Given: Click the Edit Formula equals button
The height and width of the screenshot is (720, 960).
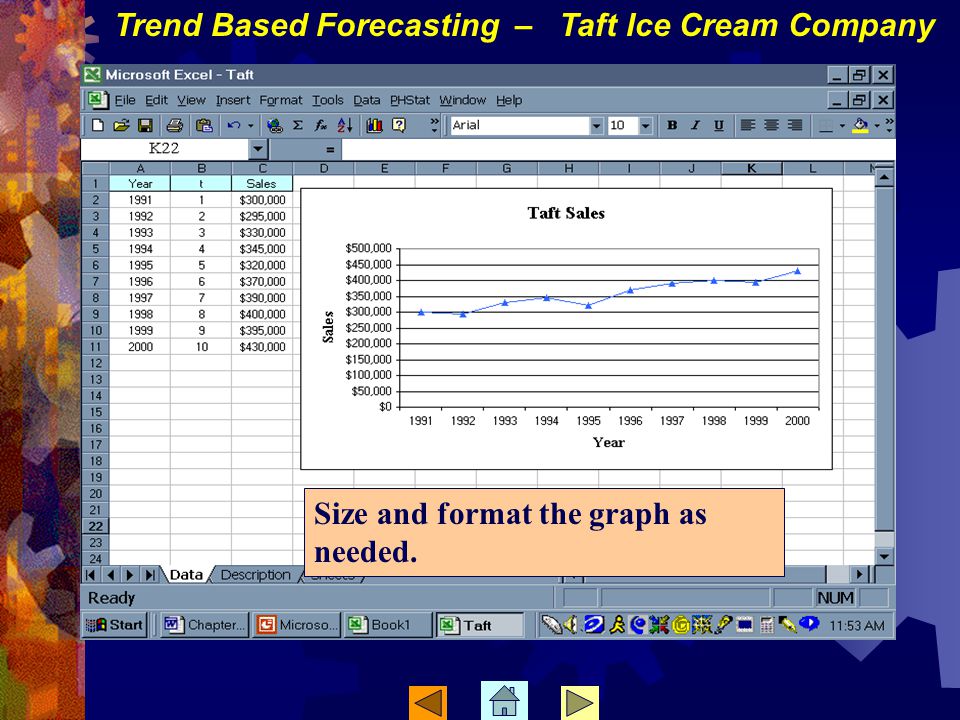Looking at the screenshot, I should (330, 149).
